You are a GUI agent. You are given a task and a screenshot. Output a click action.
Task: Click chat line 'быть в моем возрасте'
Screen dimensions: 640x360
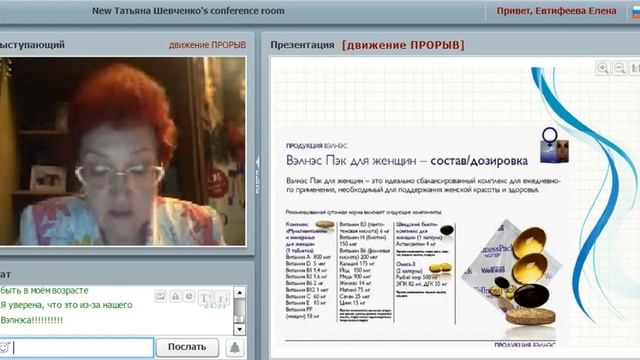pyautogui.click(x=44, y=290)
